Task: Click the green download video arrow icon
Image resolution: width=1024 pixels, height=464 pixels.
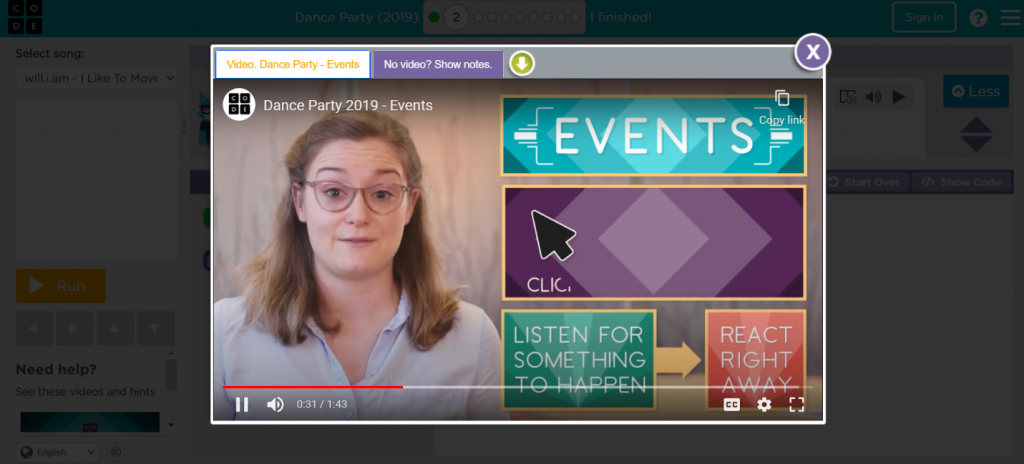Action: pos(522,64)
